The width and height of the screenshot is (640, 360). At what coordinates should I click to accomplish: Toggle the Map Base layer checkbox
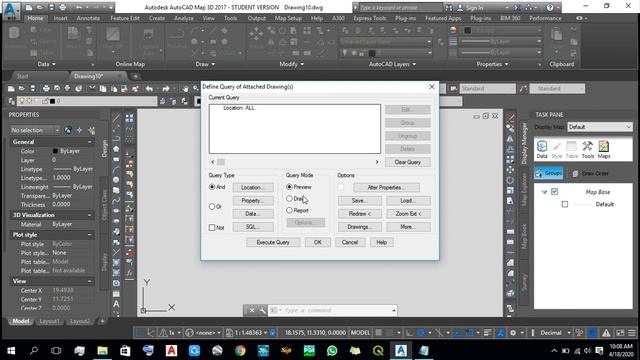coord(554,191)
